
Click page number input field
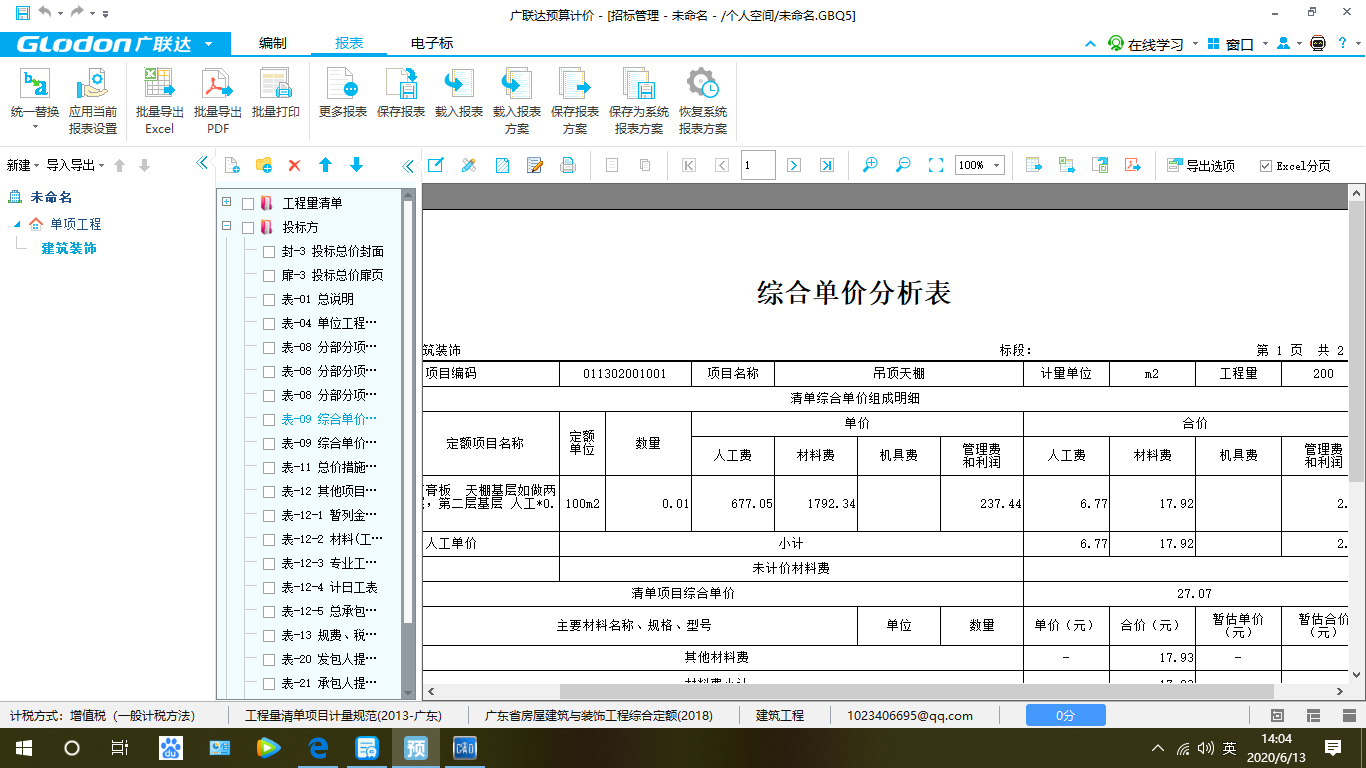click(758, 165)
